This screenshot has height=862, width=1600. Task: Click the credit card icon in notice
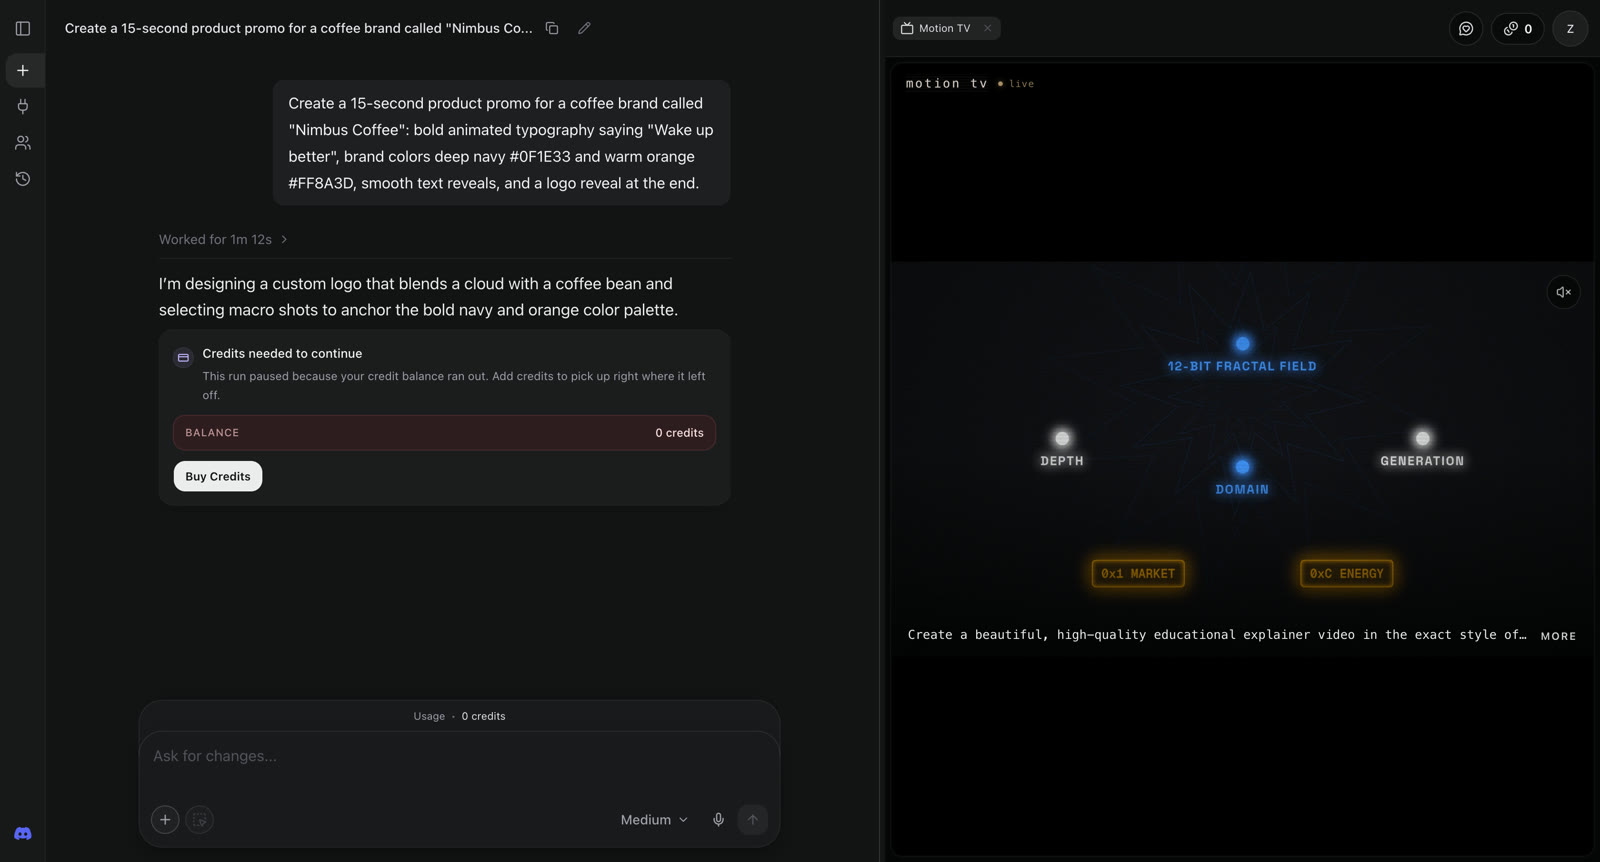click(183, 357)
